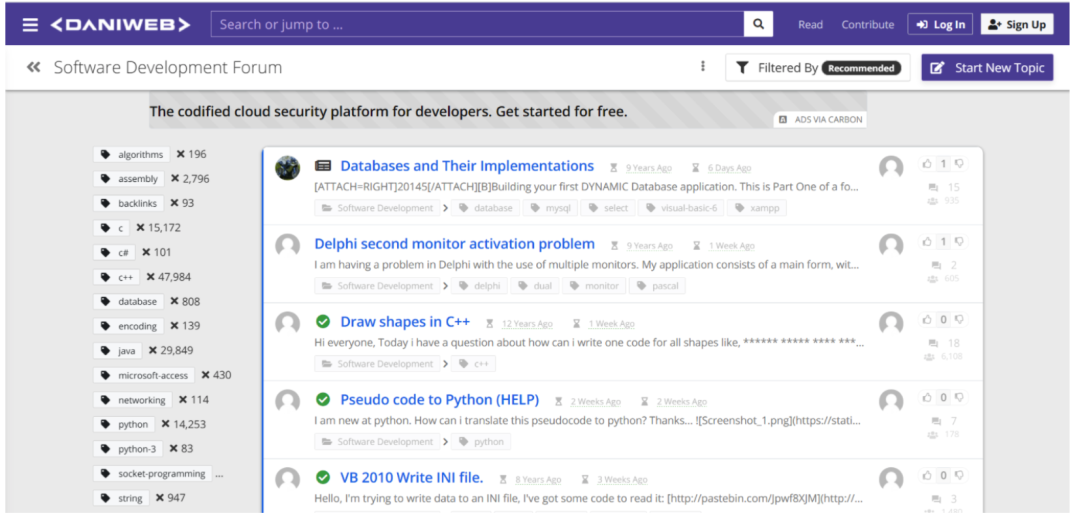Expand the truncated socket-programming tag entry

click(x=219, y=474)
